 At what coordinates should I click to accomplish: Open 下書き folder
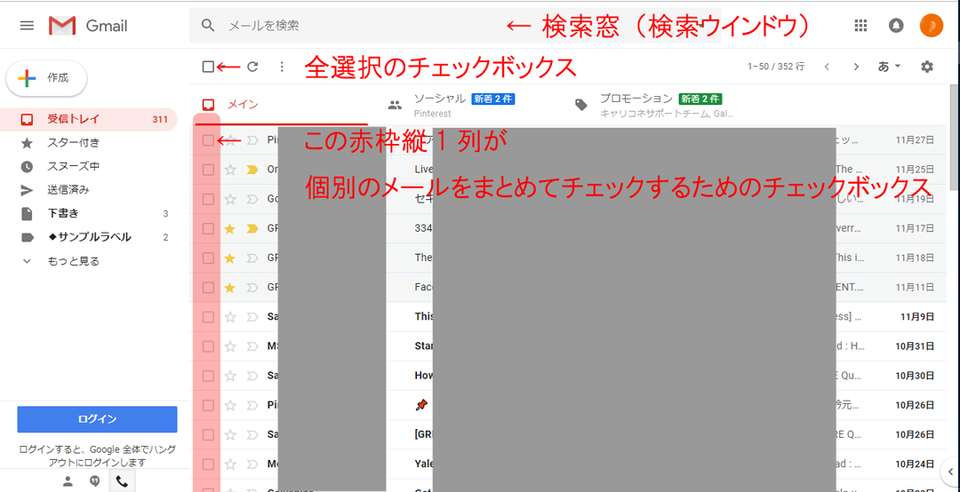(x=89, y=214)
